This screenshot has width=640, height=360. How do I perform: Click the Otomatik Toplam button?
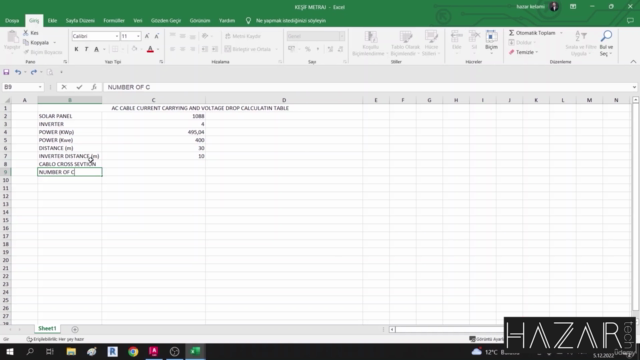tap(532, 33)
